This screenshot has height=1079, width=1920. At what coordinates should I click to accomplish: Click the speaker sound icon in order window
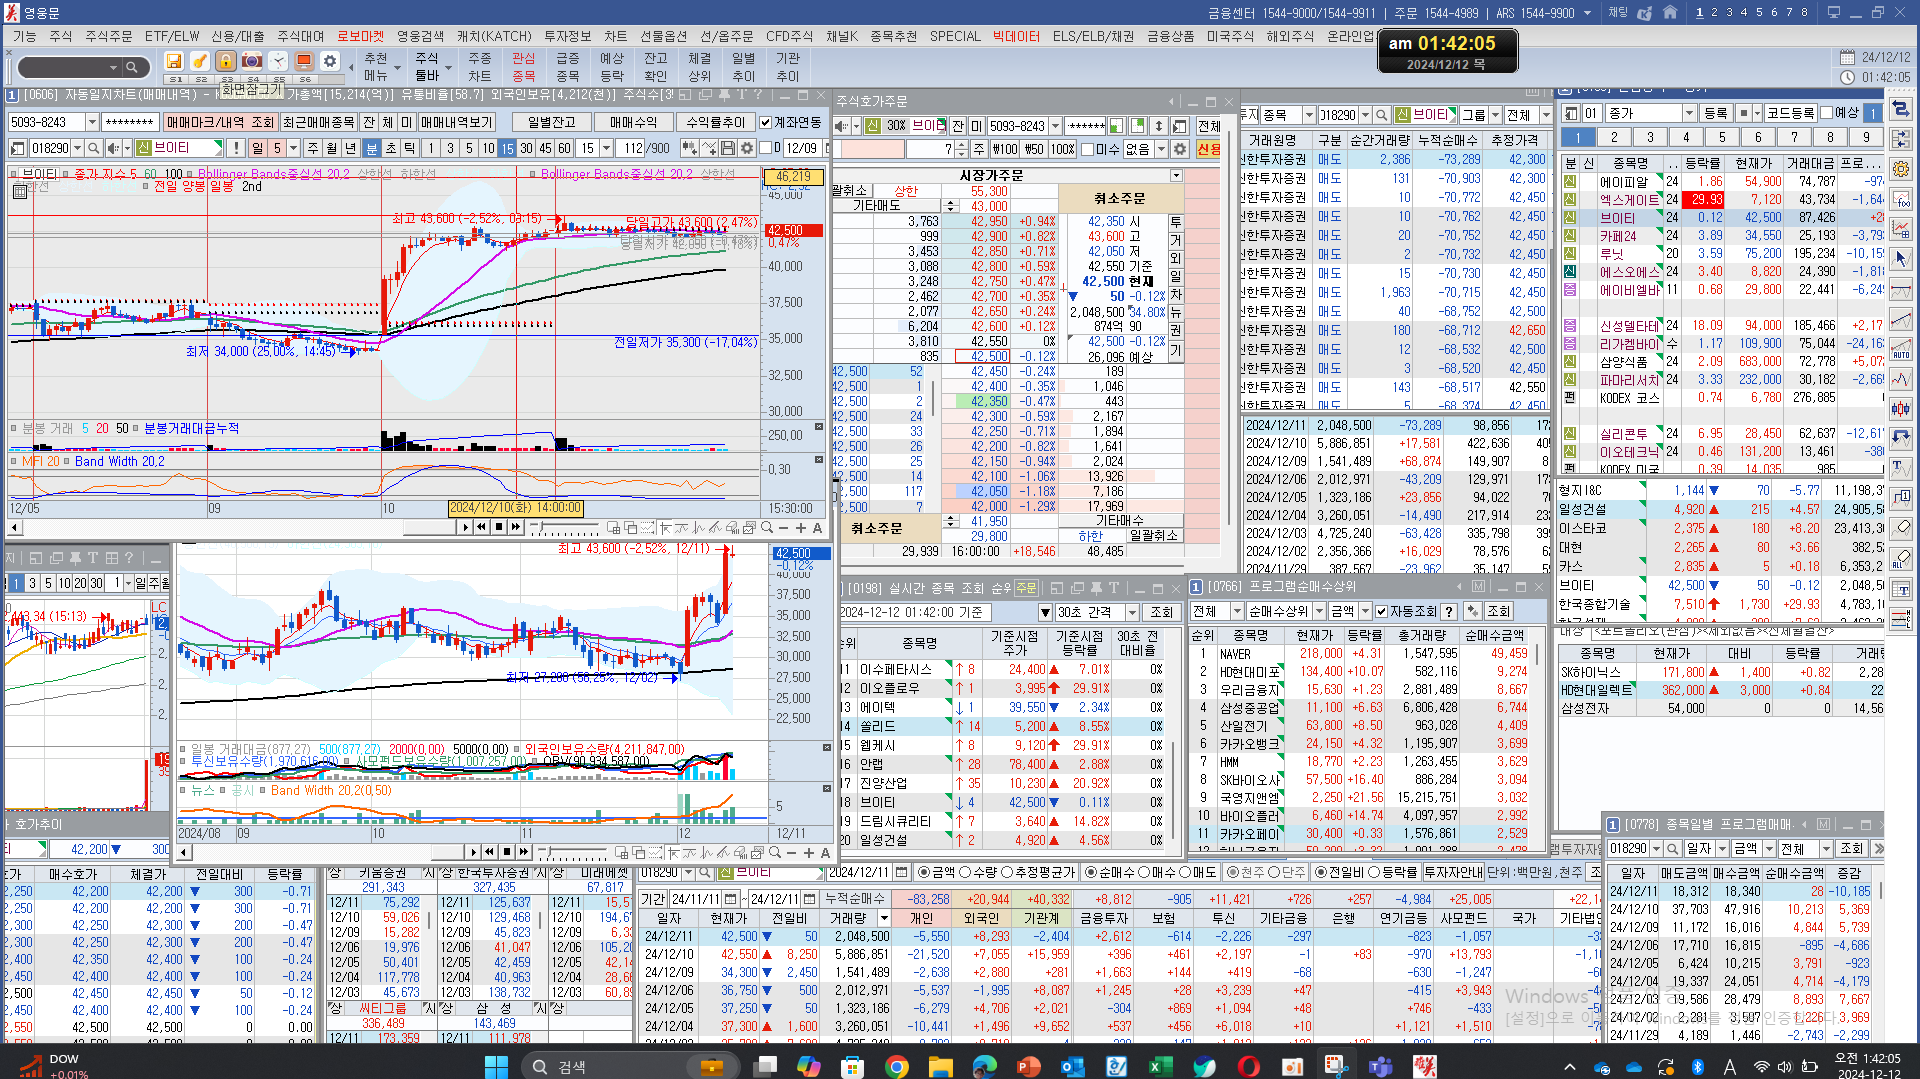tap(840, 126)
